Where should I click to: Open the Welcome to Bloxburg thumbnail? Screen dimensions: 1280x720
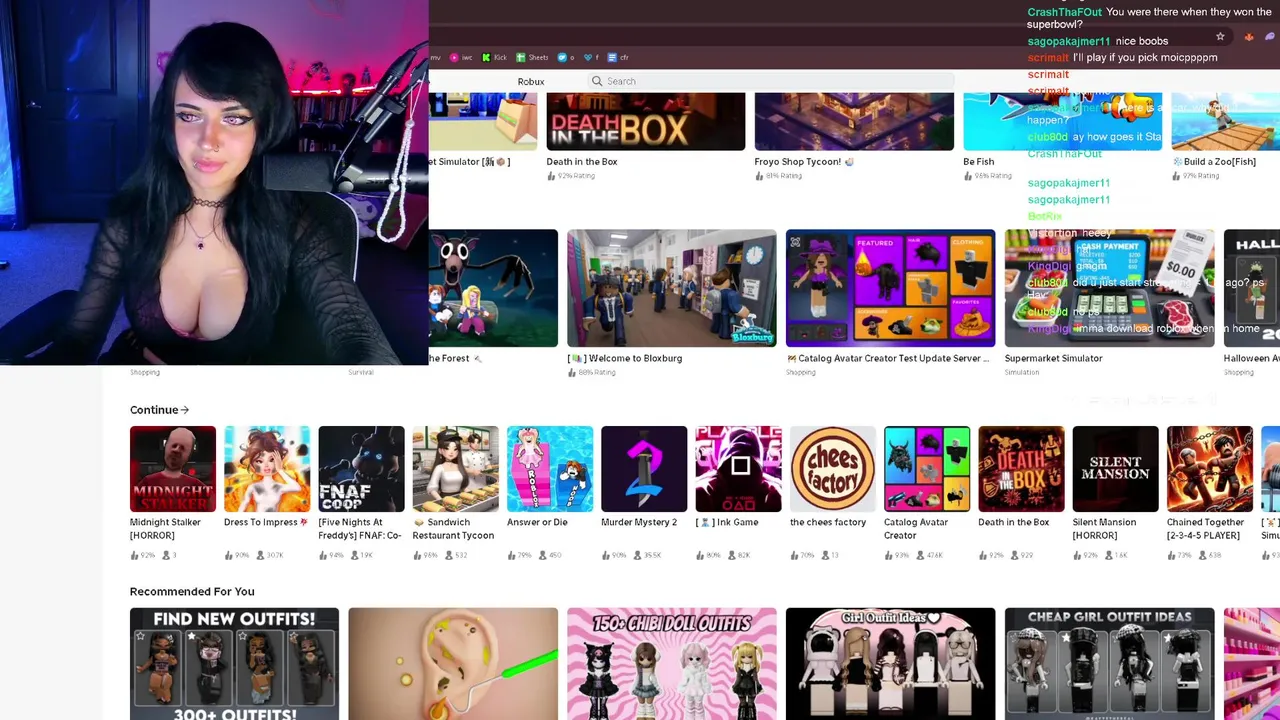[x=671, y=288]
